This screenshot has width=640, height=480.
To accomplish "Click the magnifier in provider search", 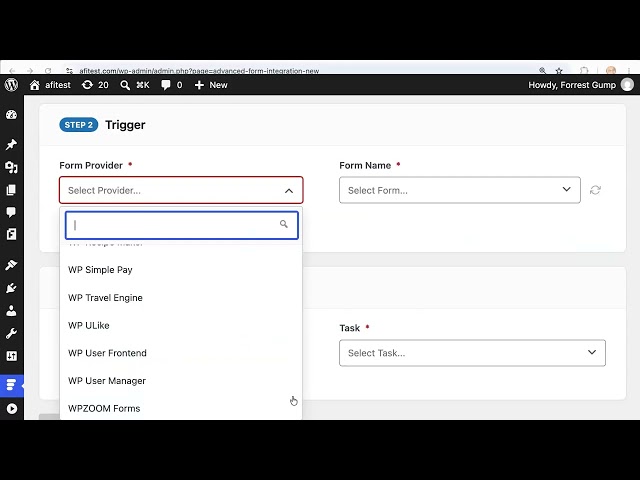I will pos(284,224).
